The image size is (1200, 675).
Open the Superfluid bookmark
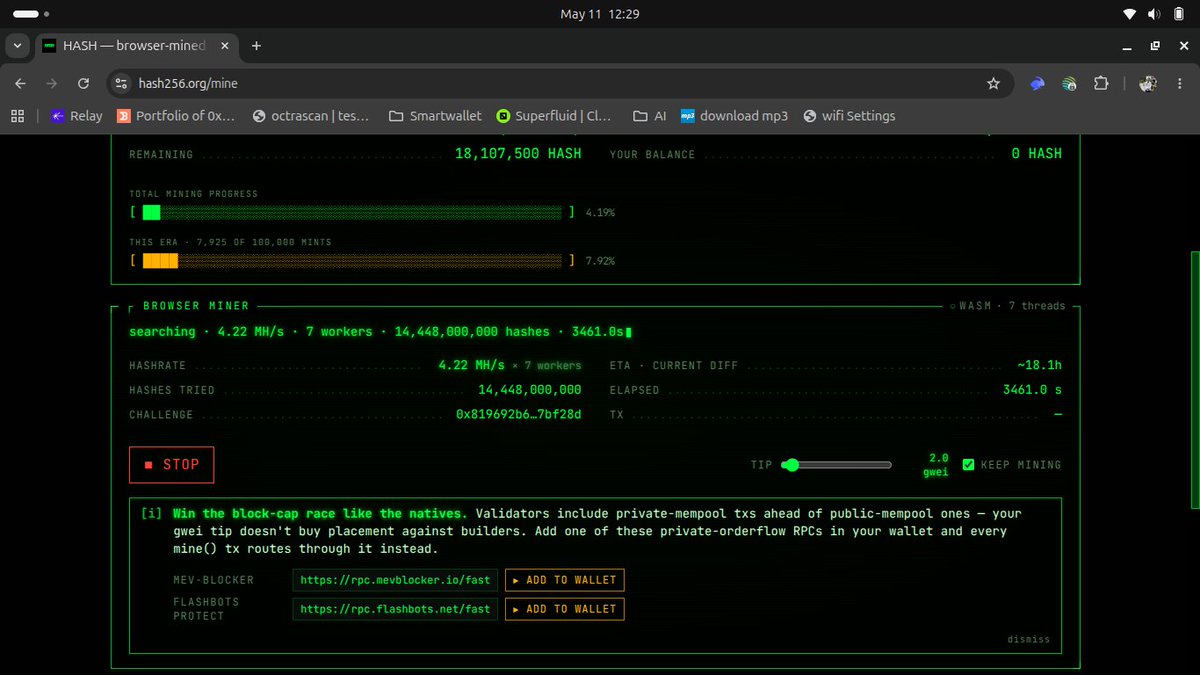click(x=553, y=116)
